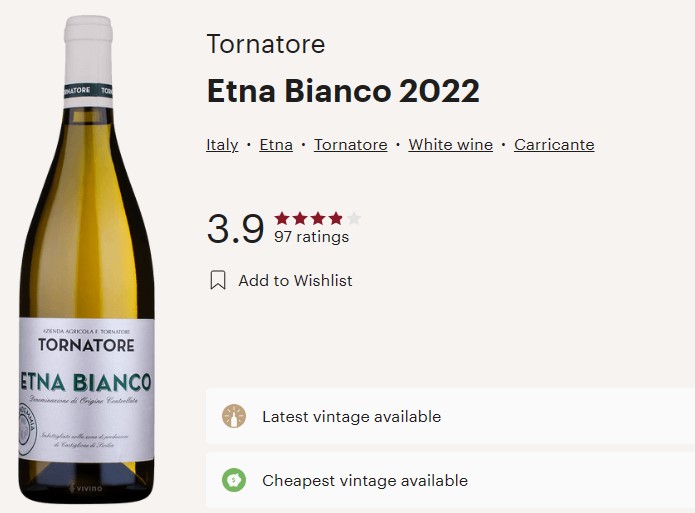Click the bookmark icon beside Add to Wishlist
Screen dimensions: 695x513
(x=218, y=281)
